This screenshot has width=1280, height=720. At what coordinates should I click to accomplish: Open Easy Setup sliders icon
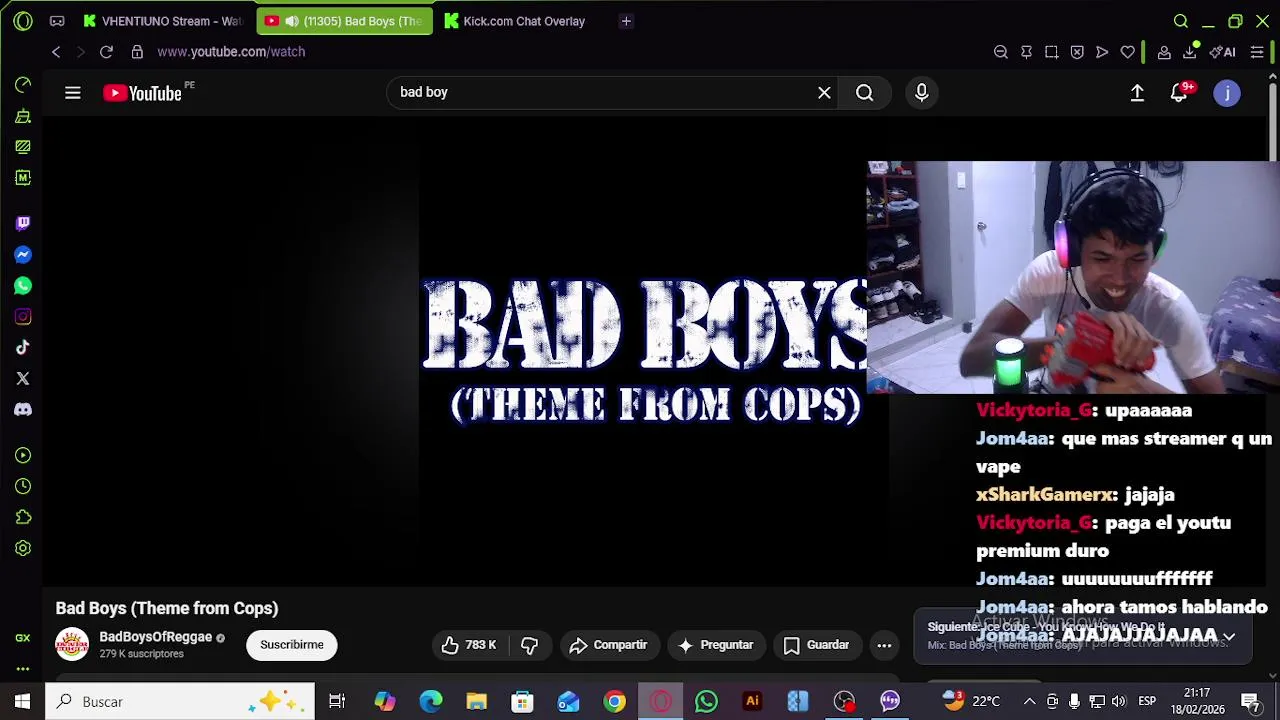click(x=1258, y=52)
